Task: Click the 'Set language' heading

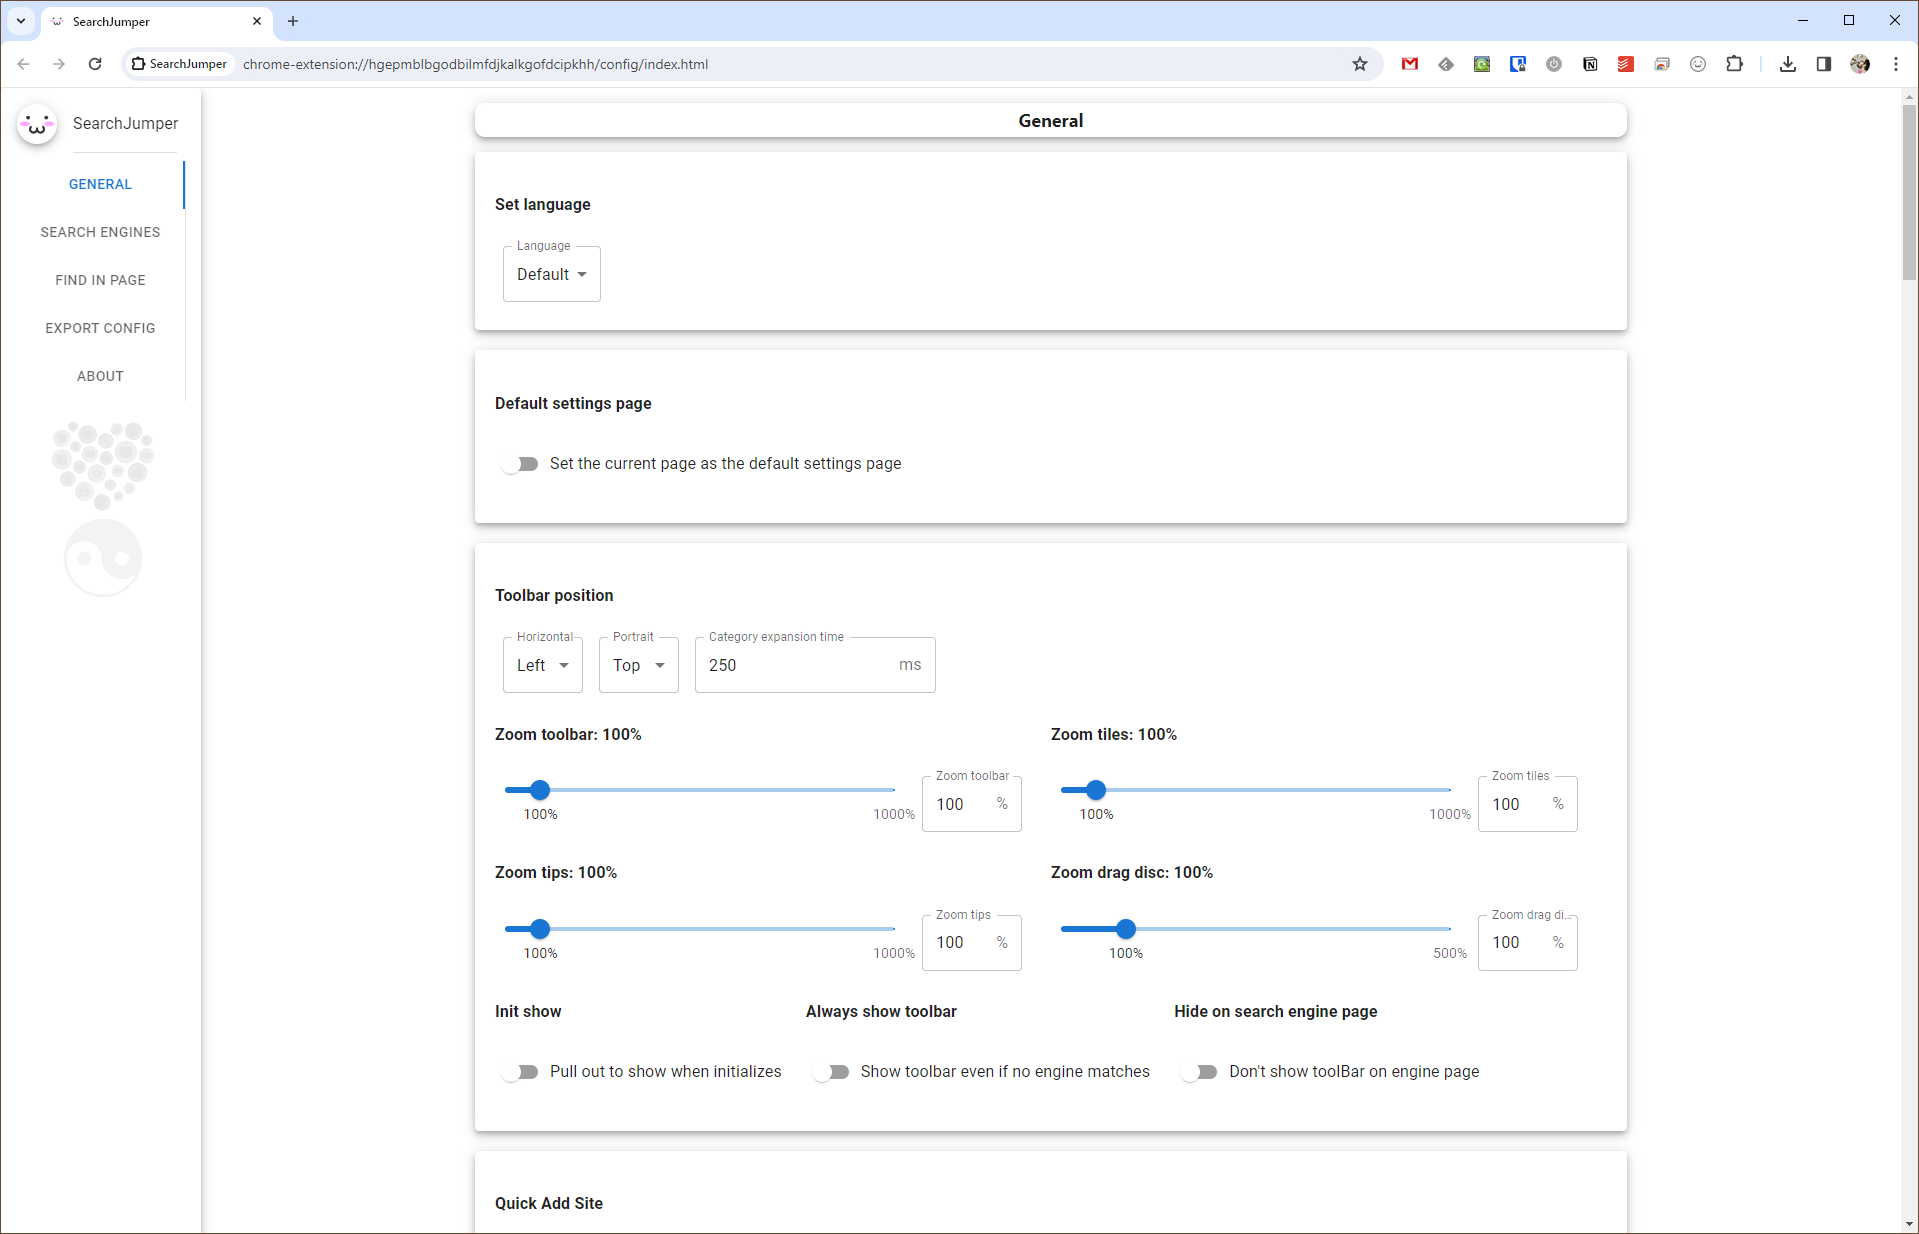Action: point(543,204)
